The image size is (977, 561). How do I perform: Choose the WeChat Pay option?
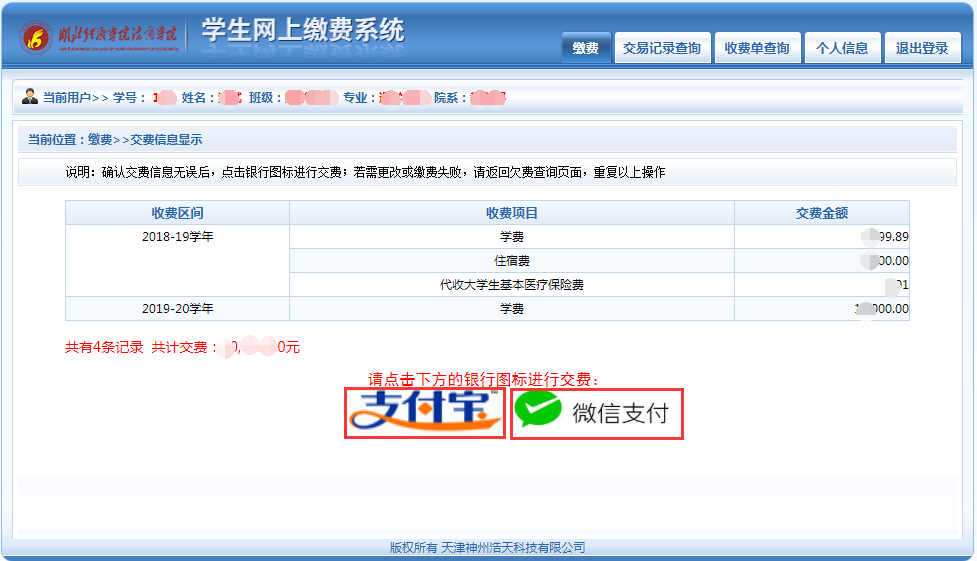point(597,413)
